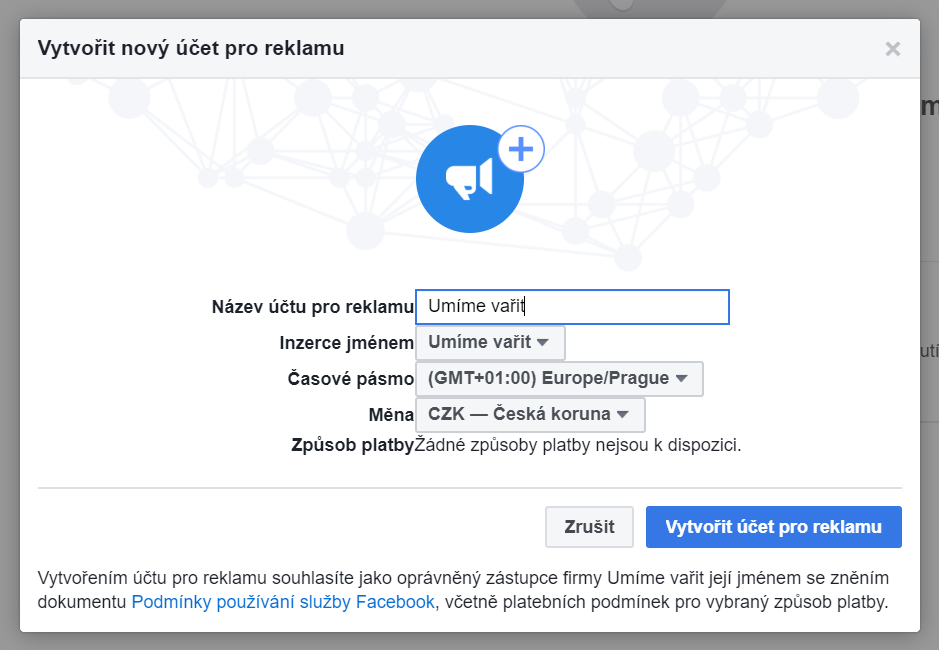This screenshot has width=939, height=650.
Task: Click the 'Název účtu pro reklamu' label
Action: [x=312, y=307]
